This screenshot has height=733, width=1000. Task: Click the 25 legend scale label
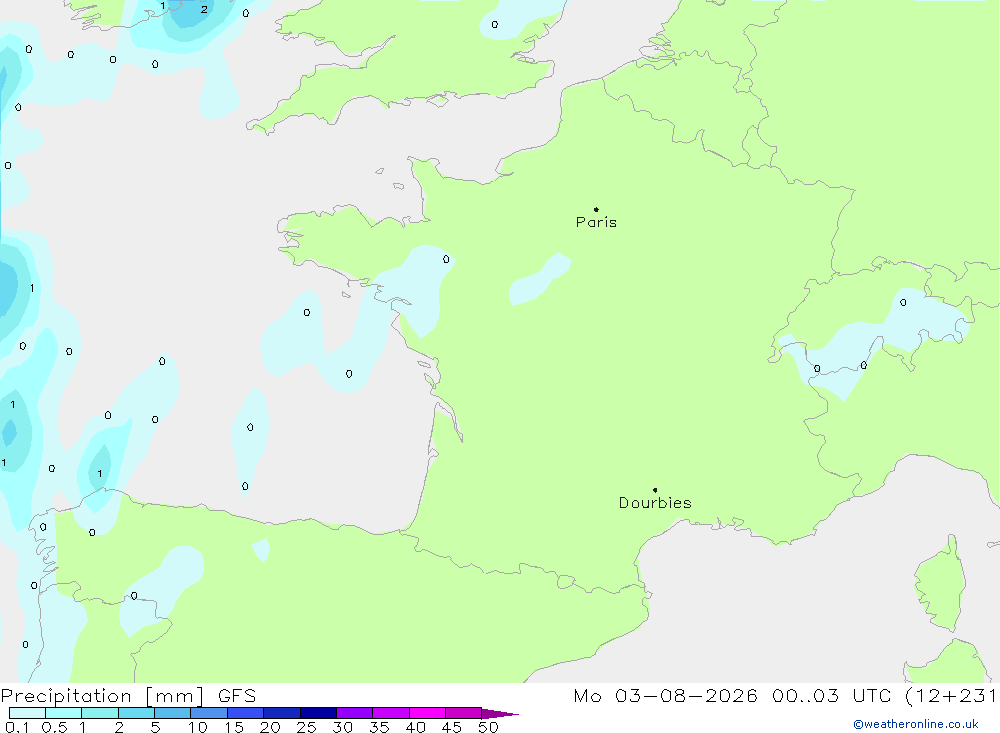click(x=307, y=727)
